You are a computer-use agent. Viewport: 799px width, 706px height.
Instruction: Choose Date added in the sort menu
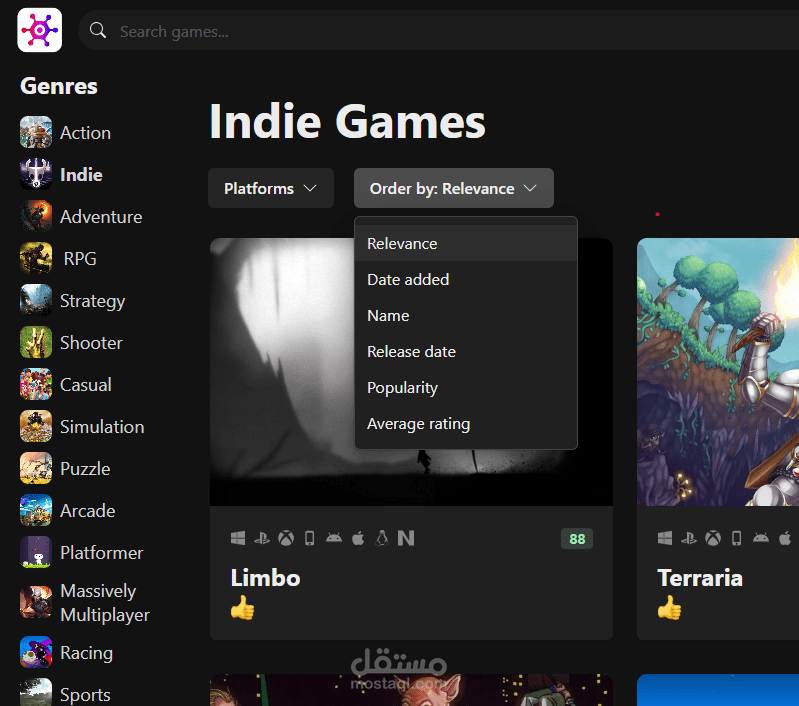(x=466, y=279)
